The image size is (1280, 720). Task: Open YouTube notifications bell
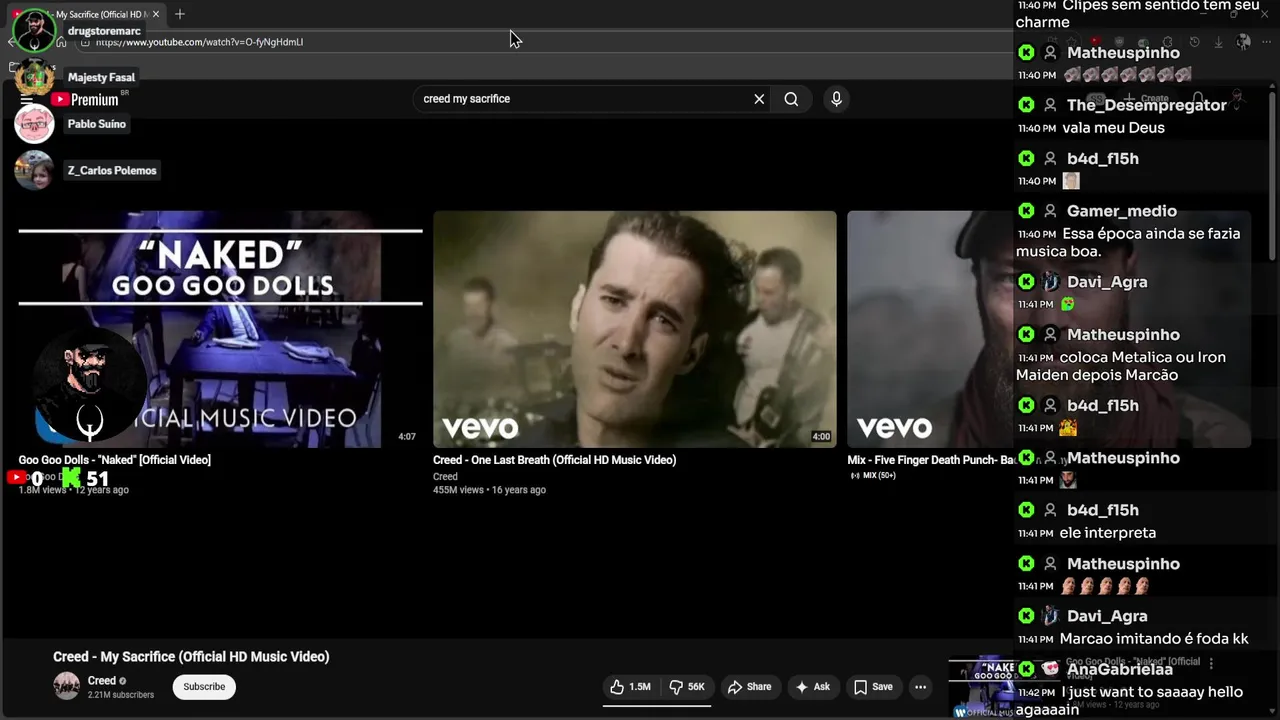click(1198, 99)
